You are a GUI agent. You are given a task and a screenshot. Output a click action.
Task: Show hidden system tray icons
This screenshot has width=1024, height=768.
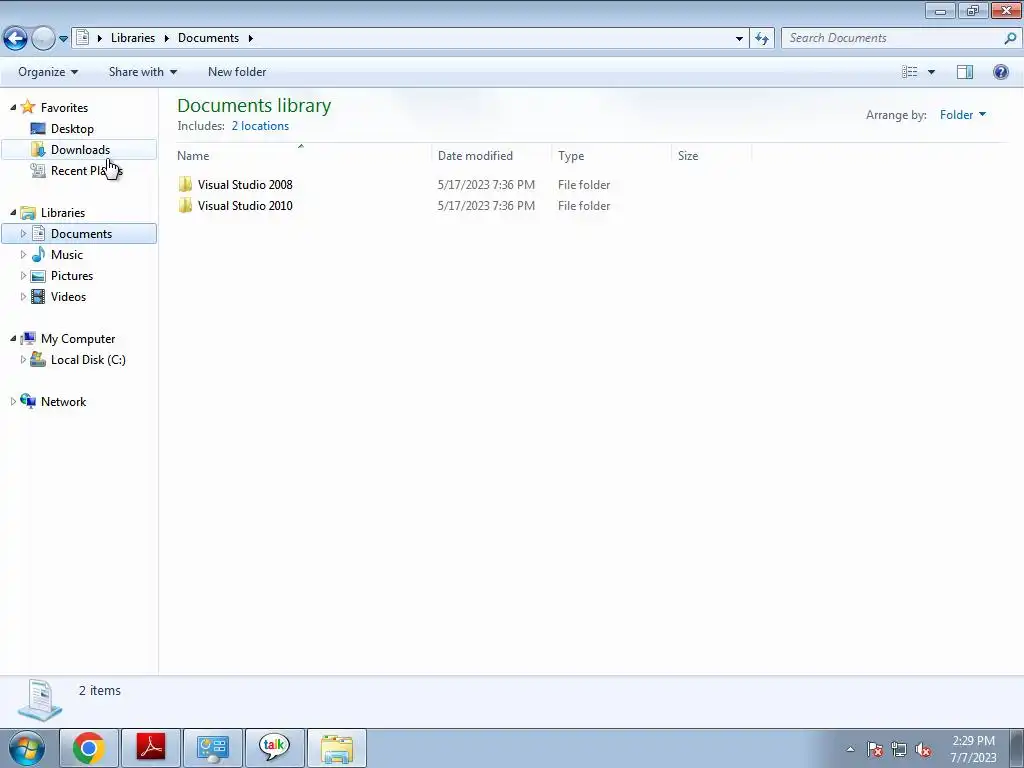coord(850,749)
